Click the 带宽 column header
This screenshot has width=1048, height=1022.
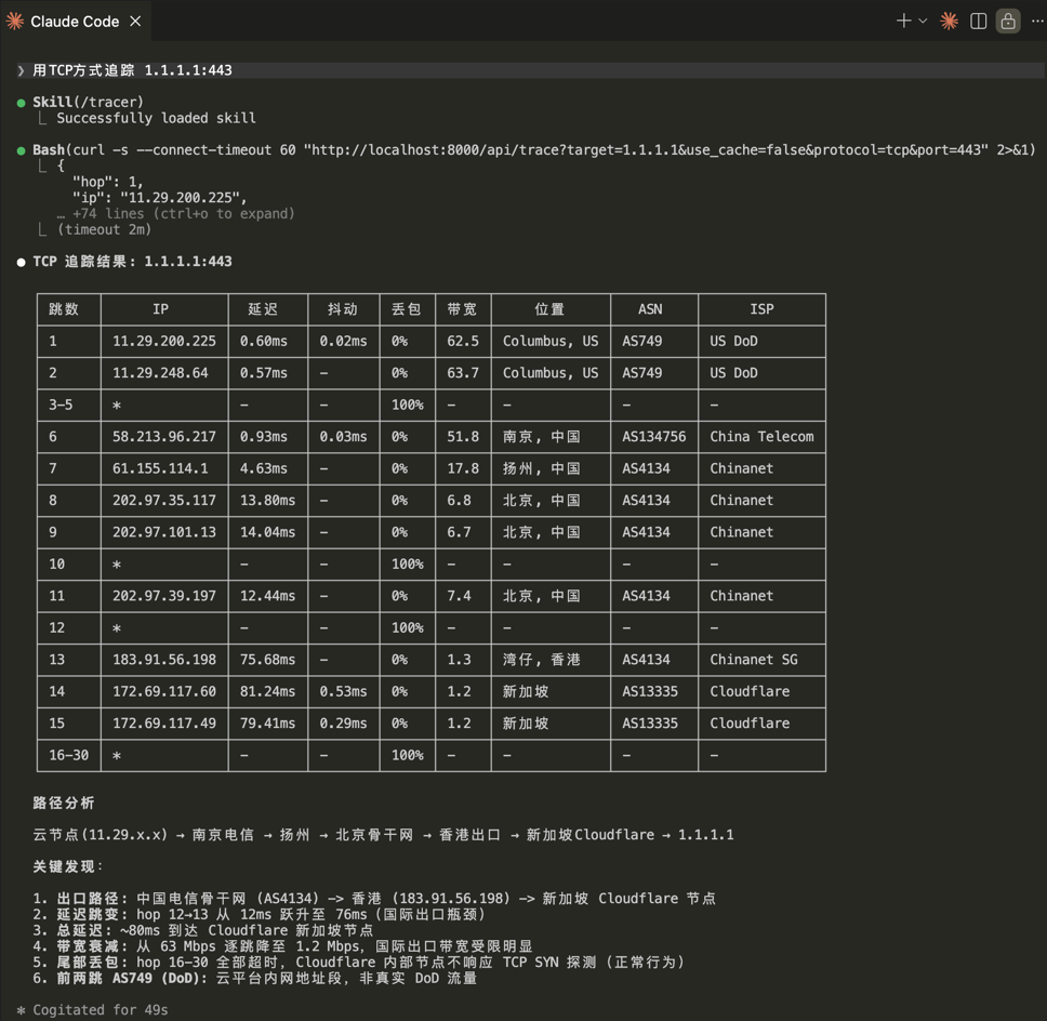click(463, 309)
